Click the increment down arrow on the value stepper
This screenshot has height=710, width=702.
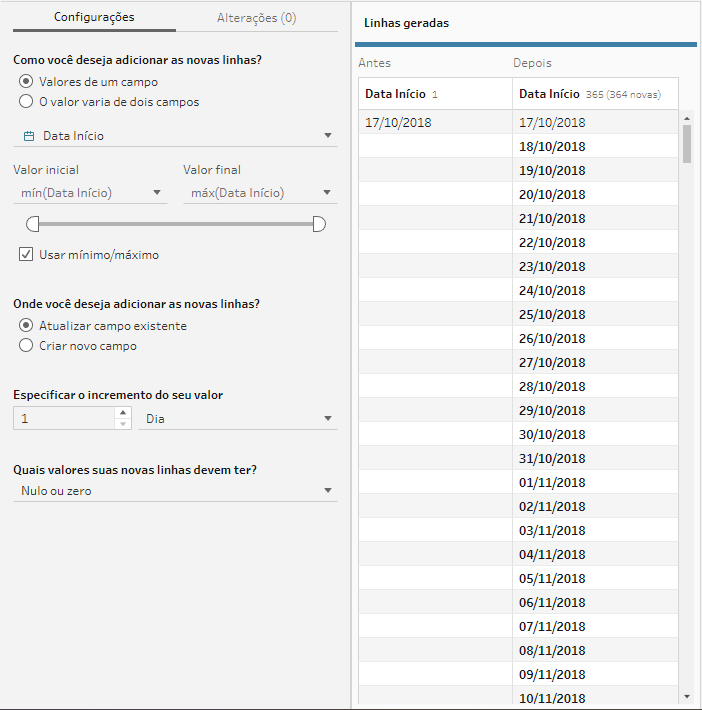point(123,424)
